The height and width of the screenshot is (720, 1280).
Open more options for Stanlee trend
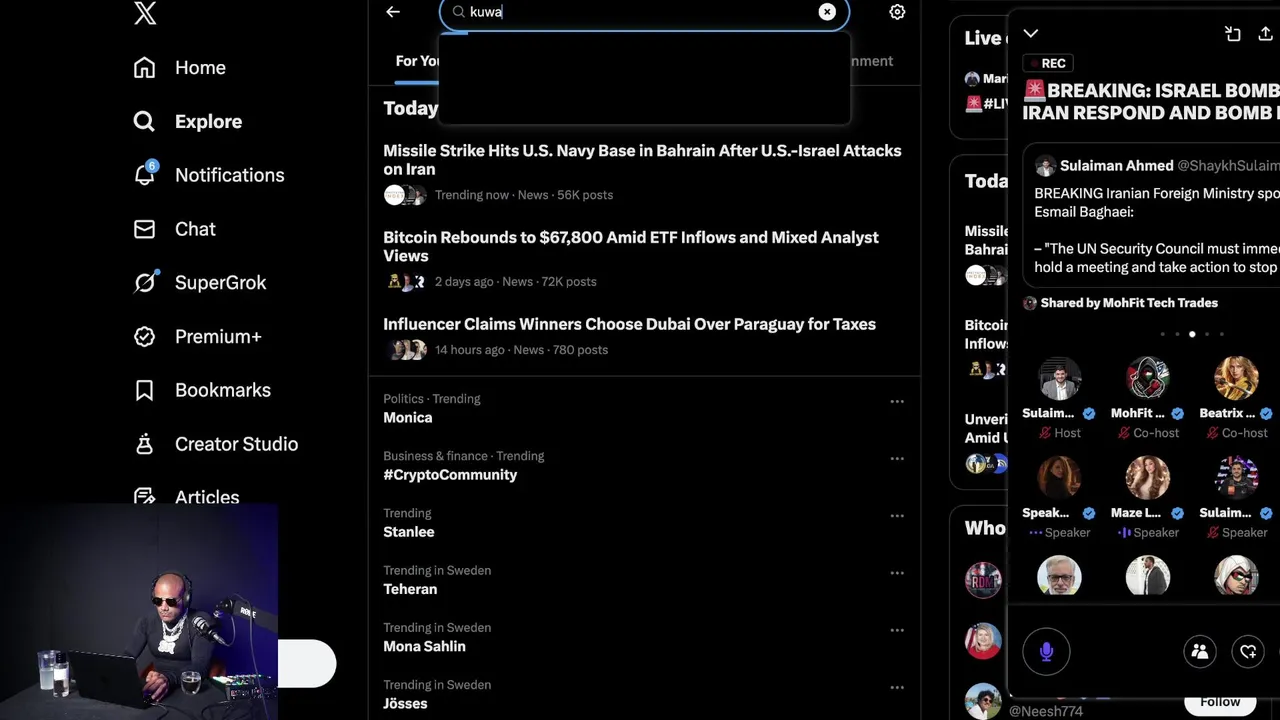(897, 516)
